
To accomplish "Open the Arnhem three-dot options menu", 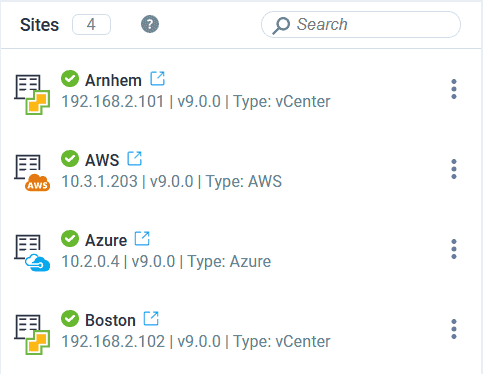I will (454, 89).
